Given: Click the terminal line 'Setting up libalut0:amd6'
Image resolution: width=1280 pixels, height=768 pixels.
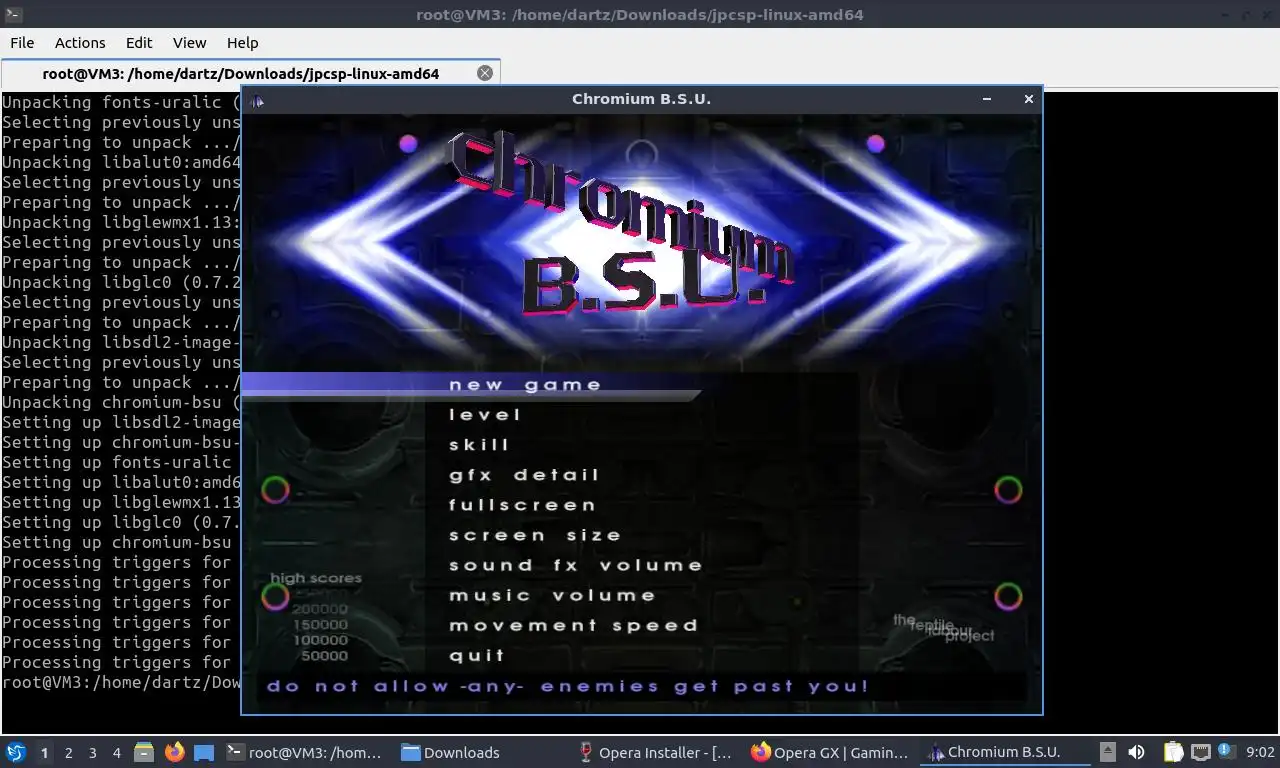Looking at the screenshot, I should [x=121, y=482].
